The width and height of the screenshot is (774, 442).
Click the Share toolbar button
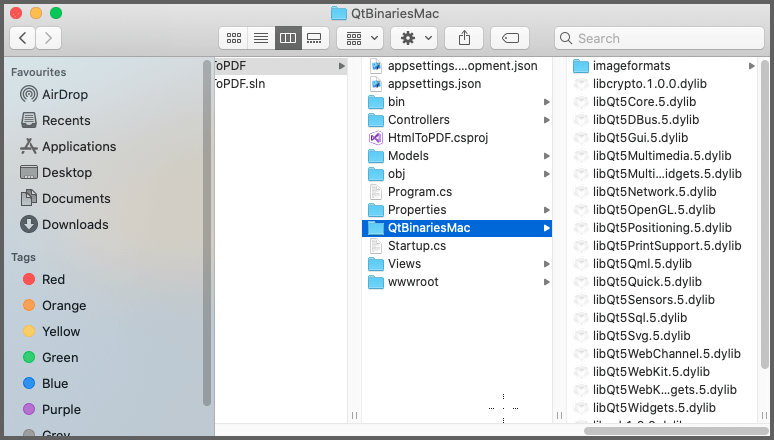(x=464, y=38)
